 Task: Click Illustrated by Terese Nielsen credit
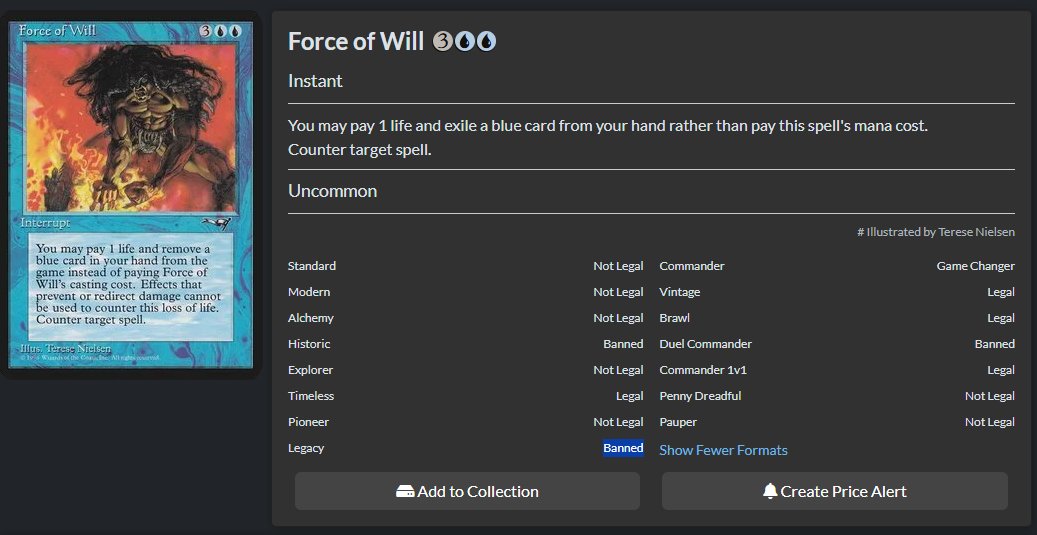936,232
